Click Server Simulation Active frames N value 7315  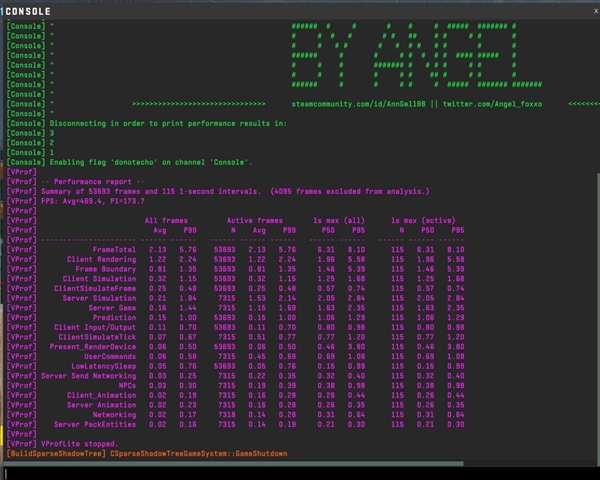(227, 298)
